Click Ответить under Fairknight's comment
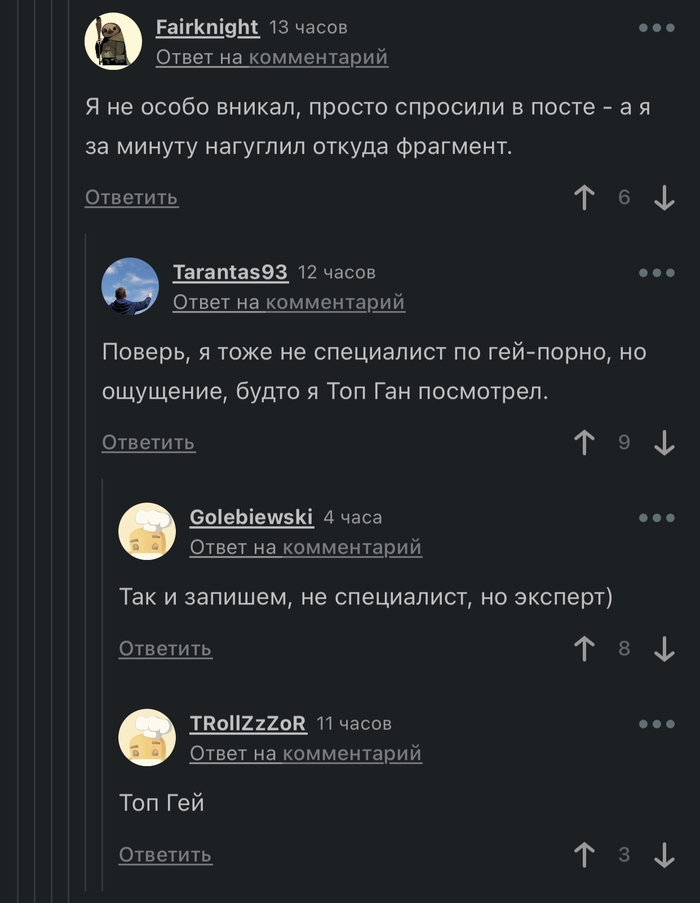Viewport: 700px width, 903px height. tap(131, 197)
